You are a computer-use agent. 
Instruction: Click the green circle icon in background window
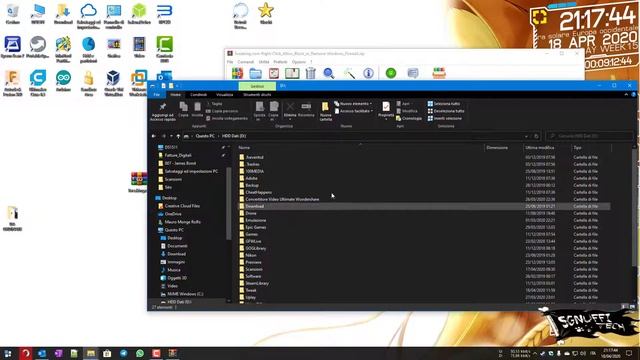(x=391, y=73)
